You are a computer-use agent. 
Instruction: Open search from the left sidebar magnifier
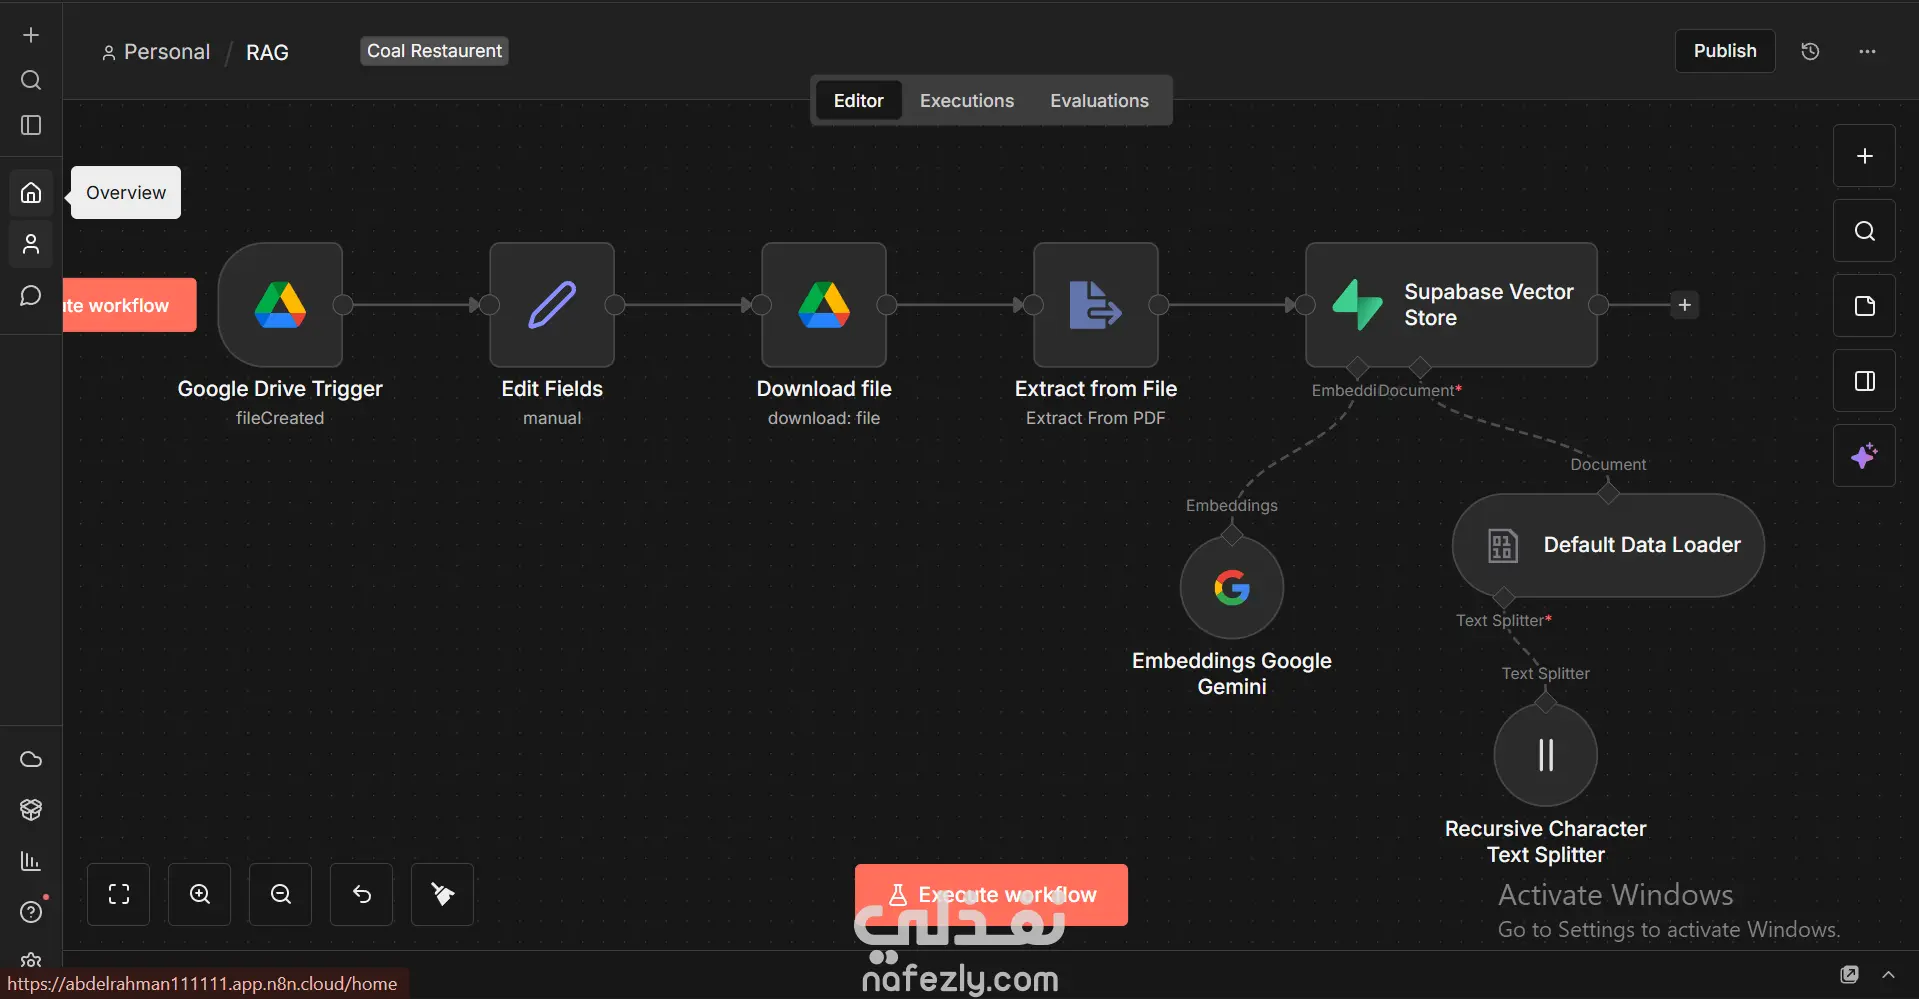pyautogui.click(x=31, y=80)
